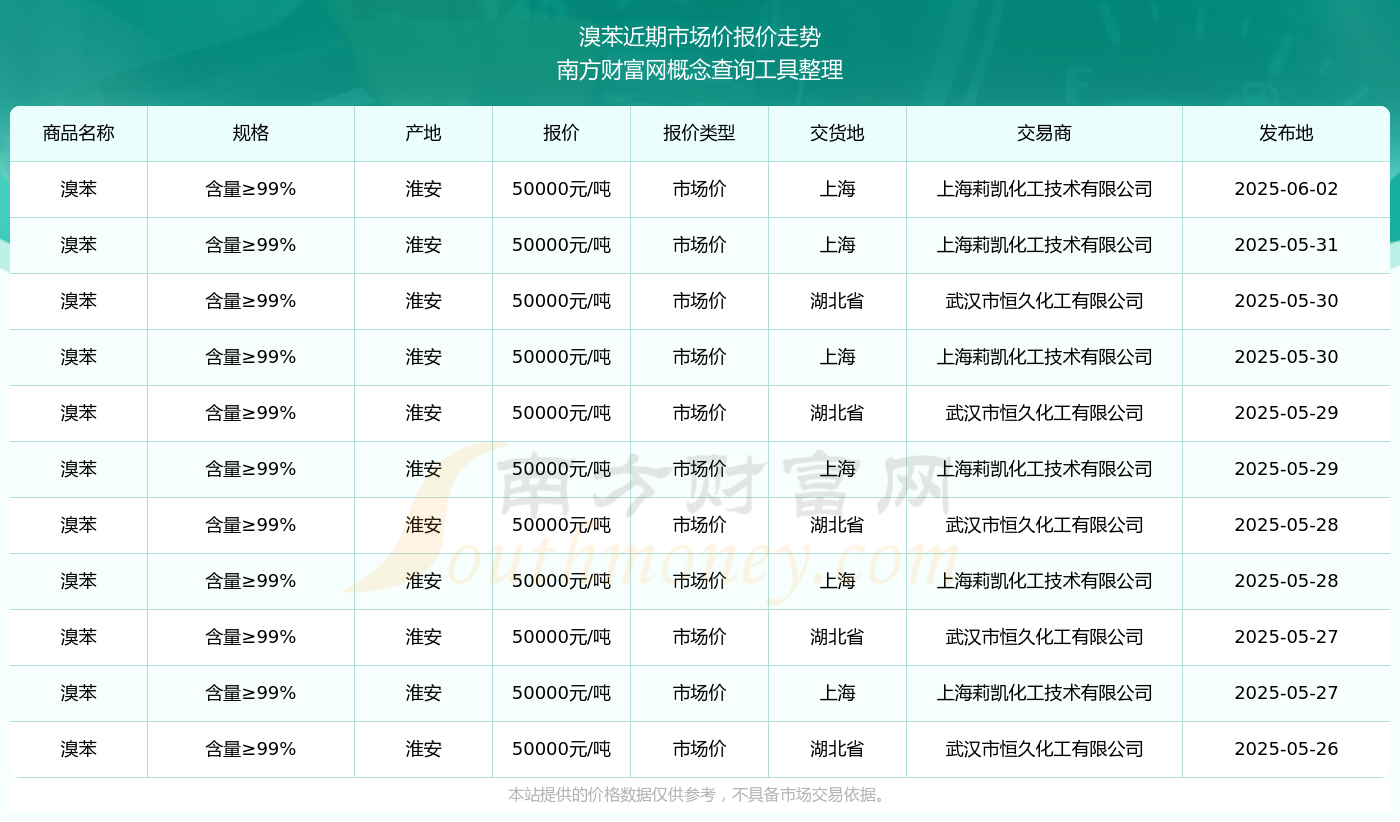Click trader 上海莉凯化工技术有限公司 in the 2025-05-30 row
Screen dimensions: 1400x822
pos(1045,357)
